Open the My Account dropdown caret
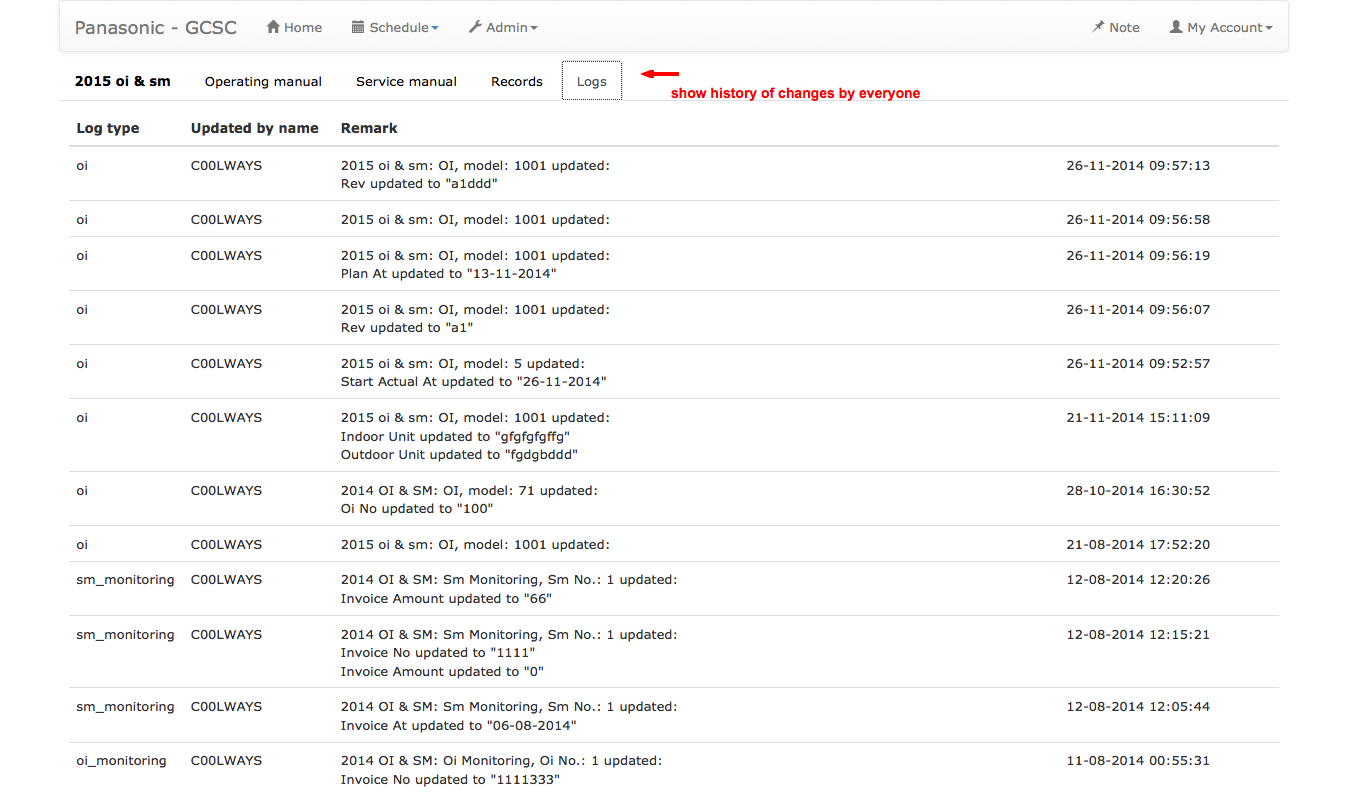The image size is (1347, 796). click(1269, 29)
